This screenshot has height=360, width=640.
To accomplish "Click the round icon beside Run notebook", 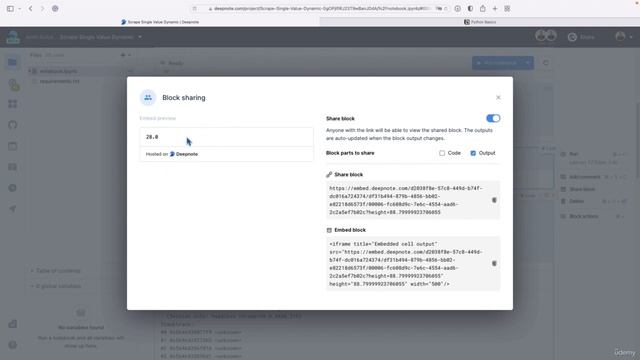I will point(546,63).
